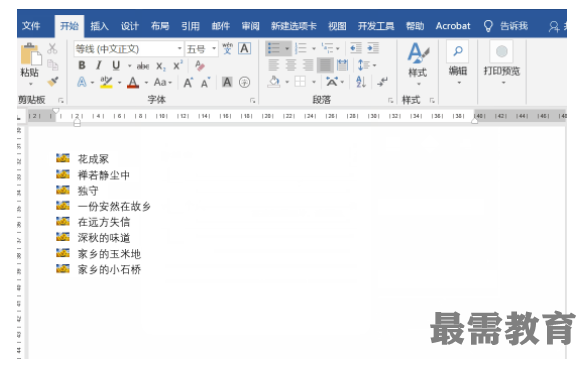This screenshot has height=368, width=582.
Task: Open the font name combo box
Action: pos(129,49)
